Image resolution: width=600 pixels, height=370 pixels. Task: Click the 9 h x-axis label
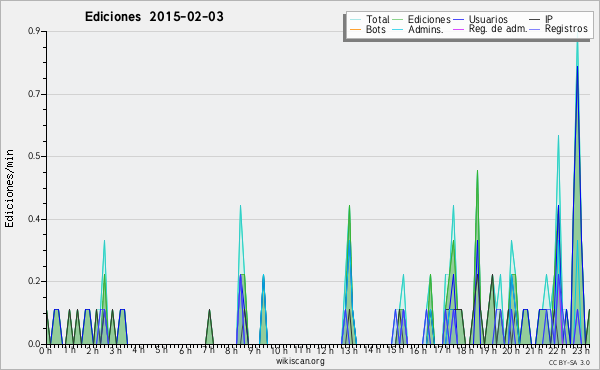[254, 350]
